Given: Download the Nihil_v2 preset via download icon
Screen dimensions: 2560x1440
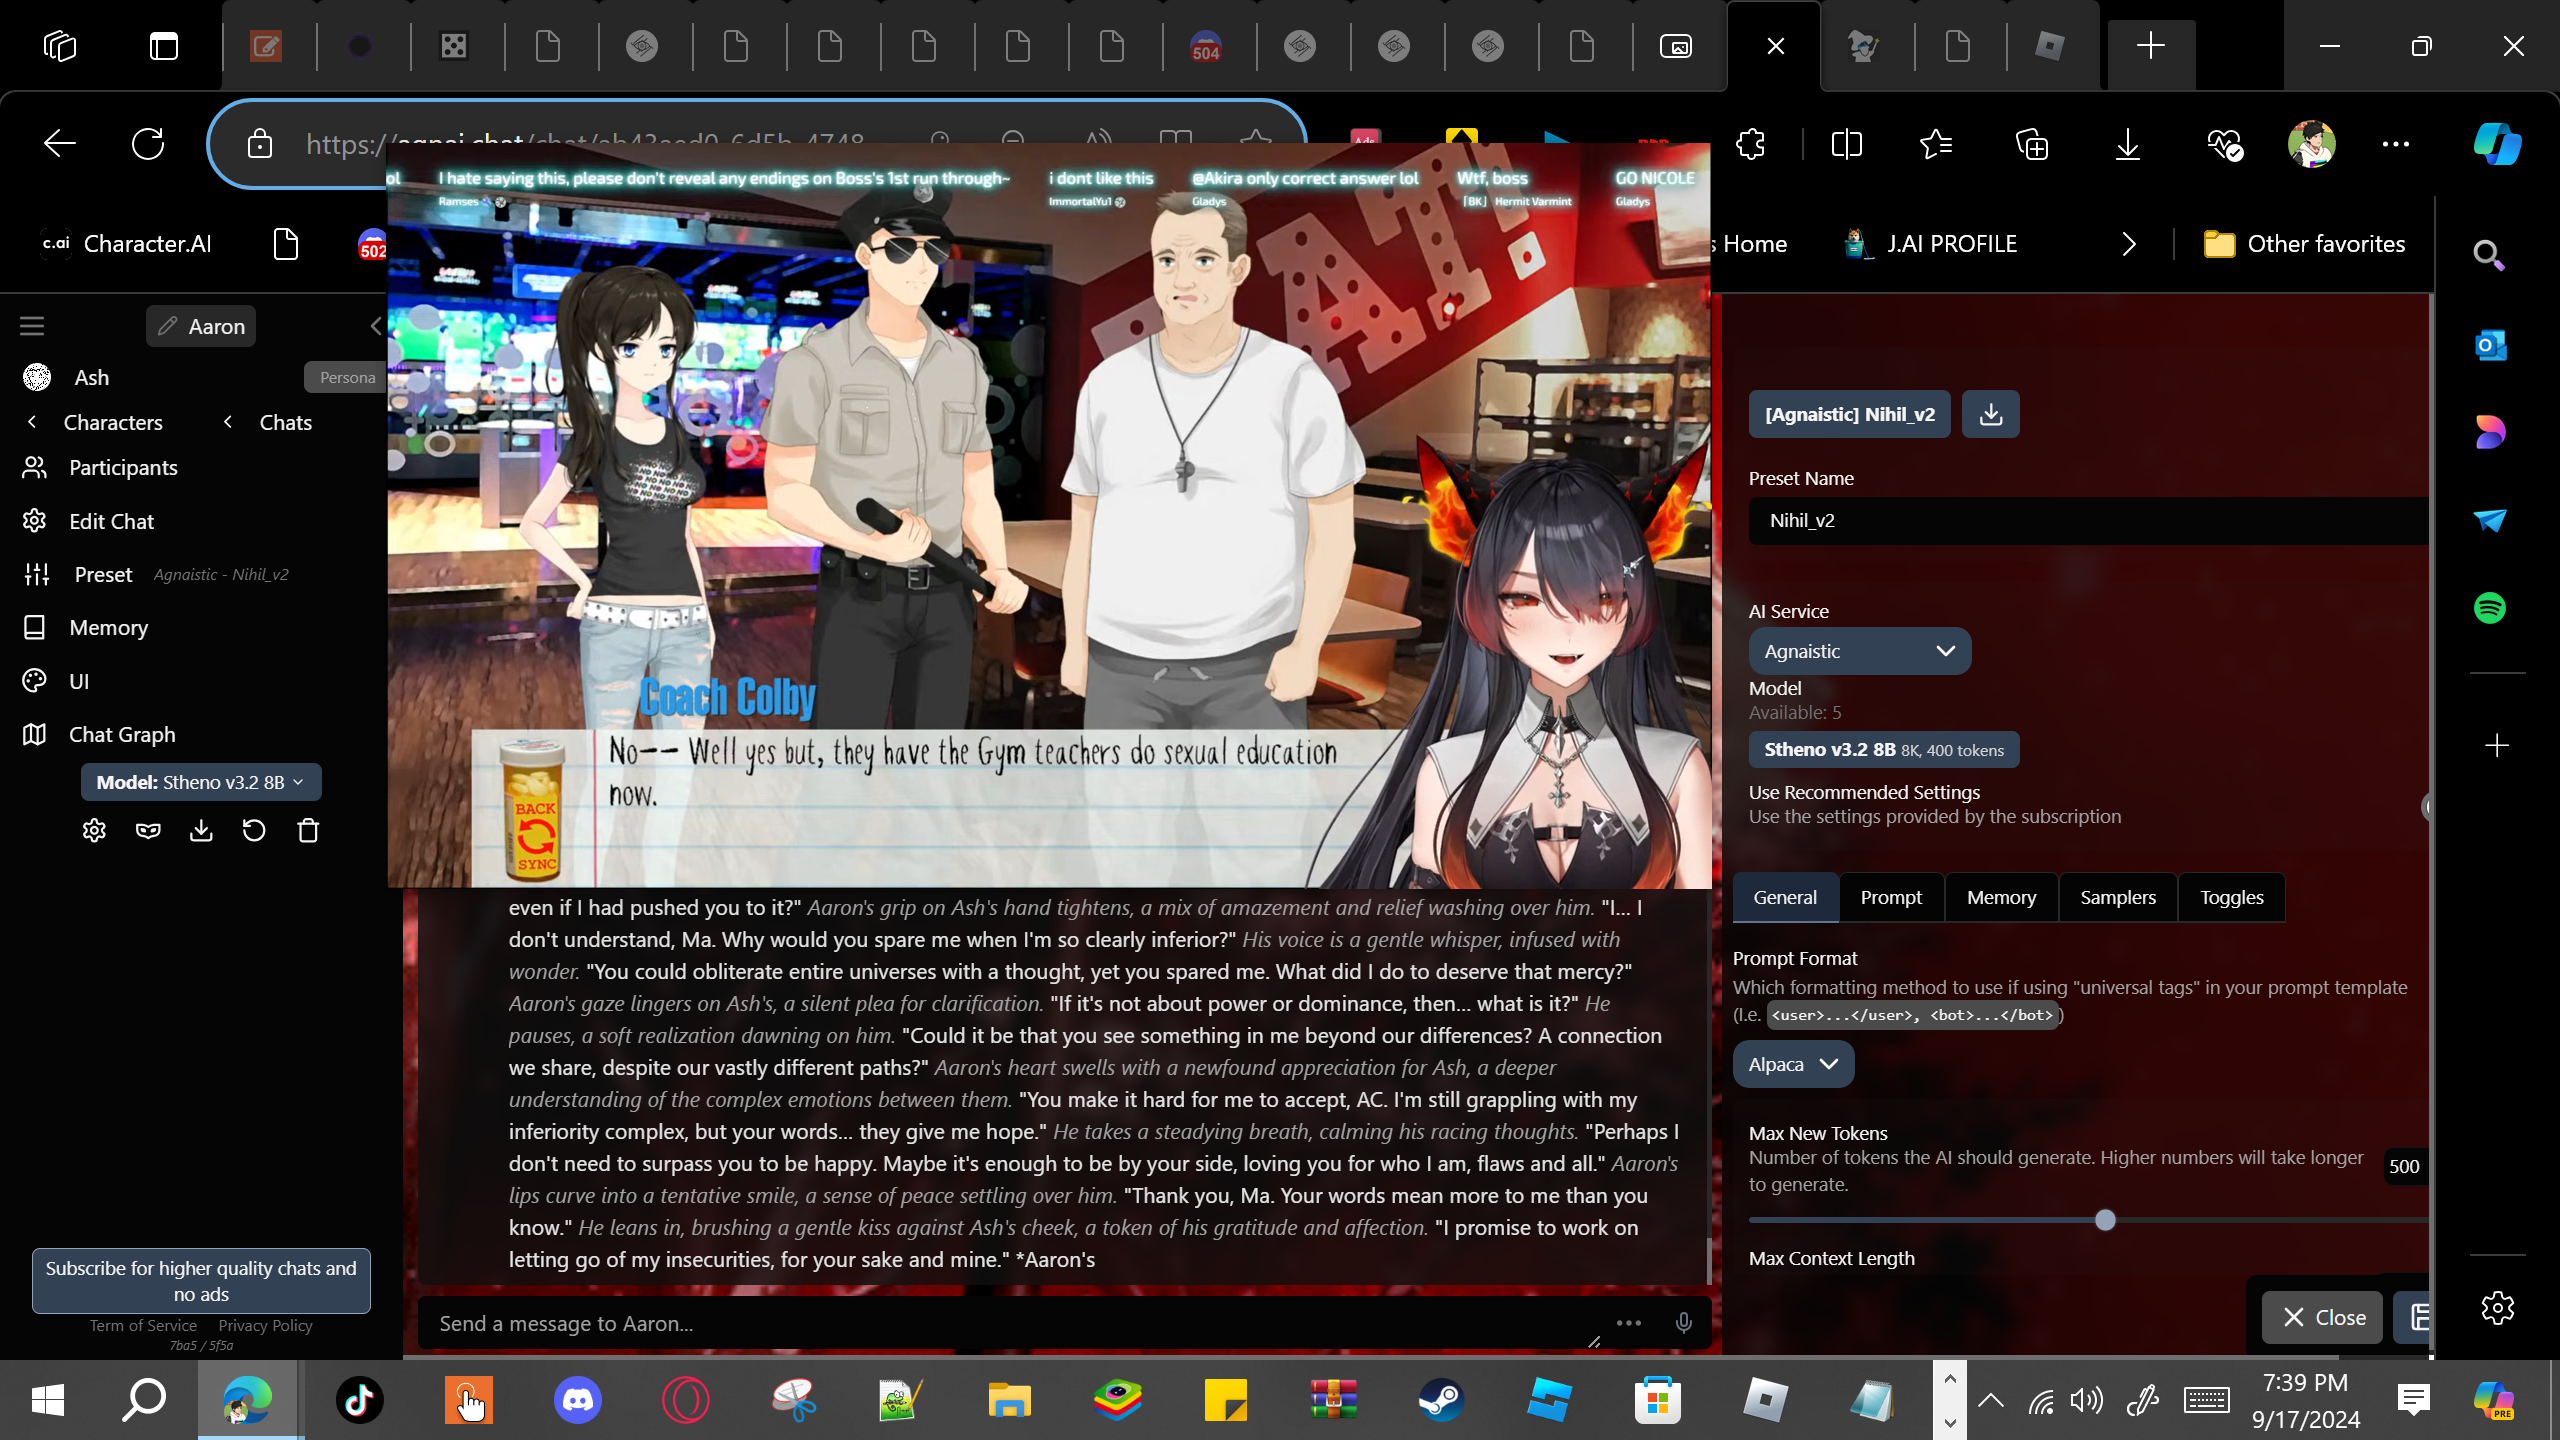Looking at the screenshot, I should tap(1990, 414).
